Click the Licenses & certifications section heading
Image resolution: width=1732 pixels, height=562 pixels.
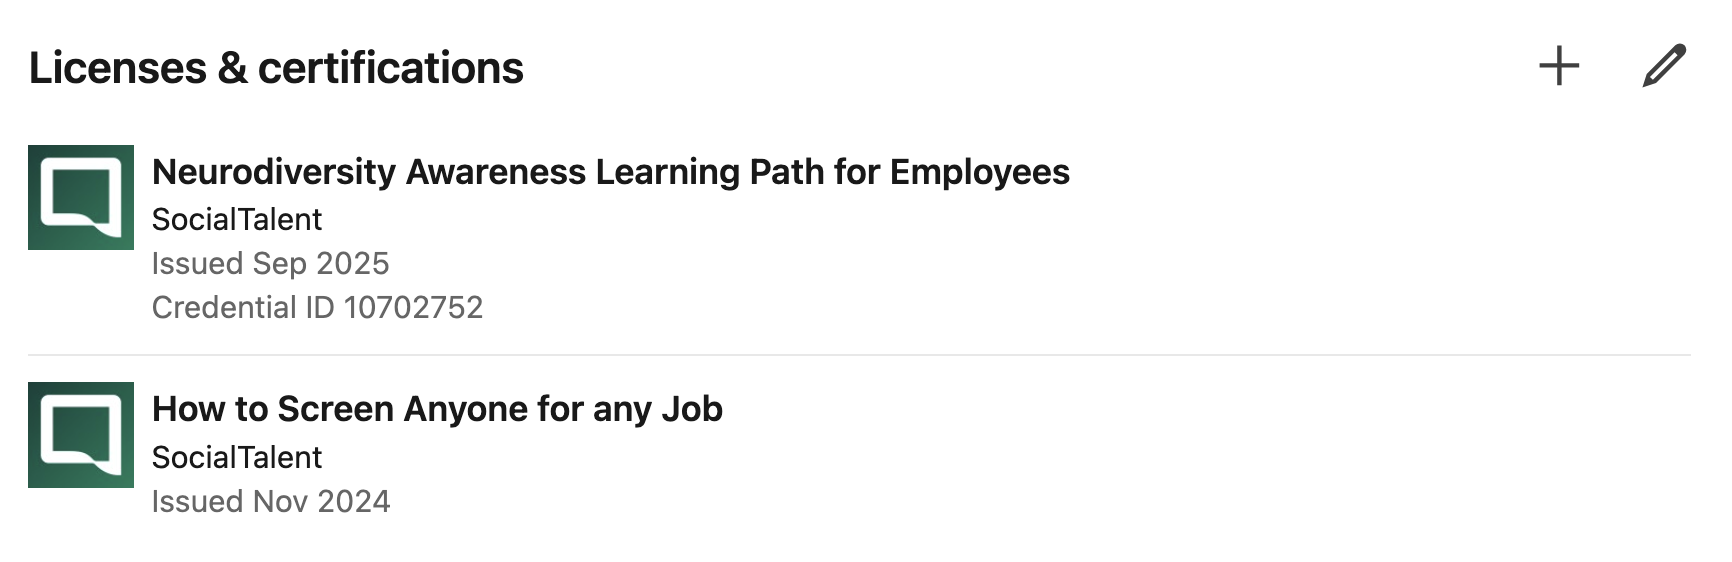[276, 68]
